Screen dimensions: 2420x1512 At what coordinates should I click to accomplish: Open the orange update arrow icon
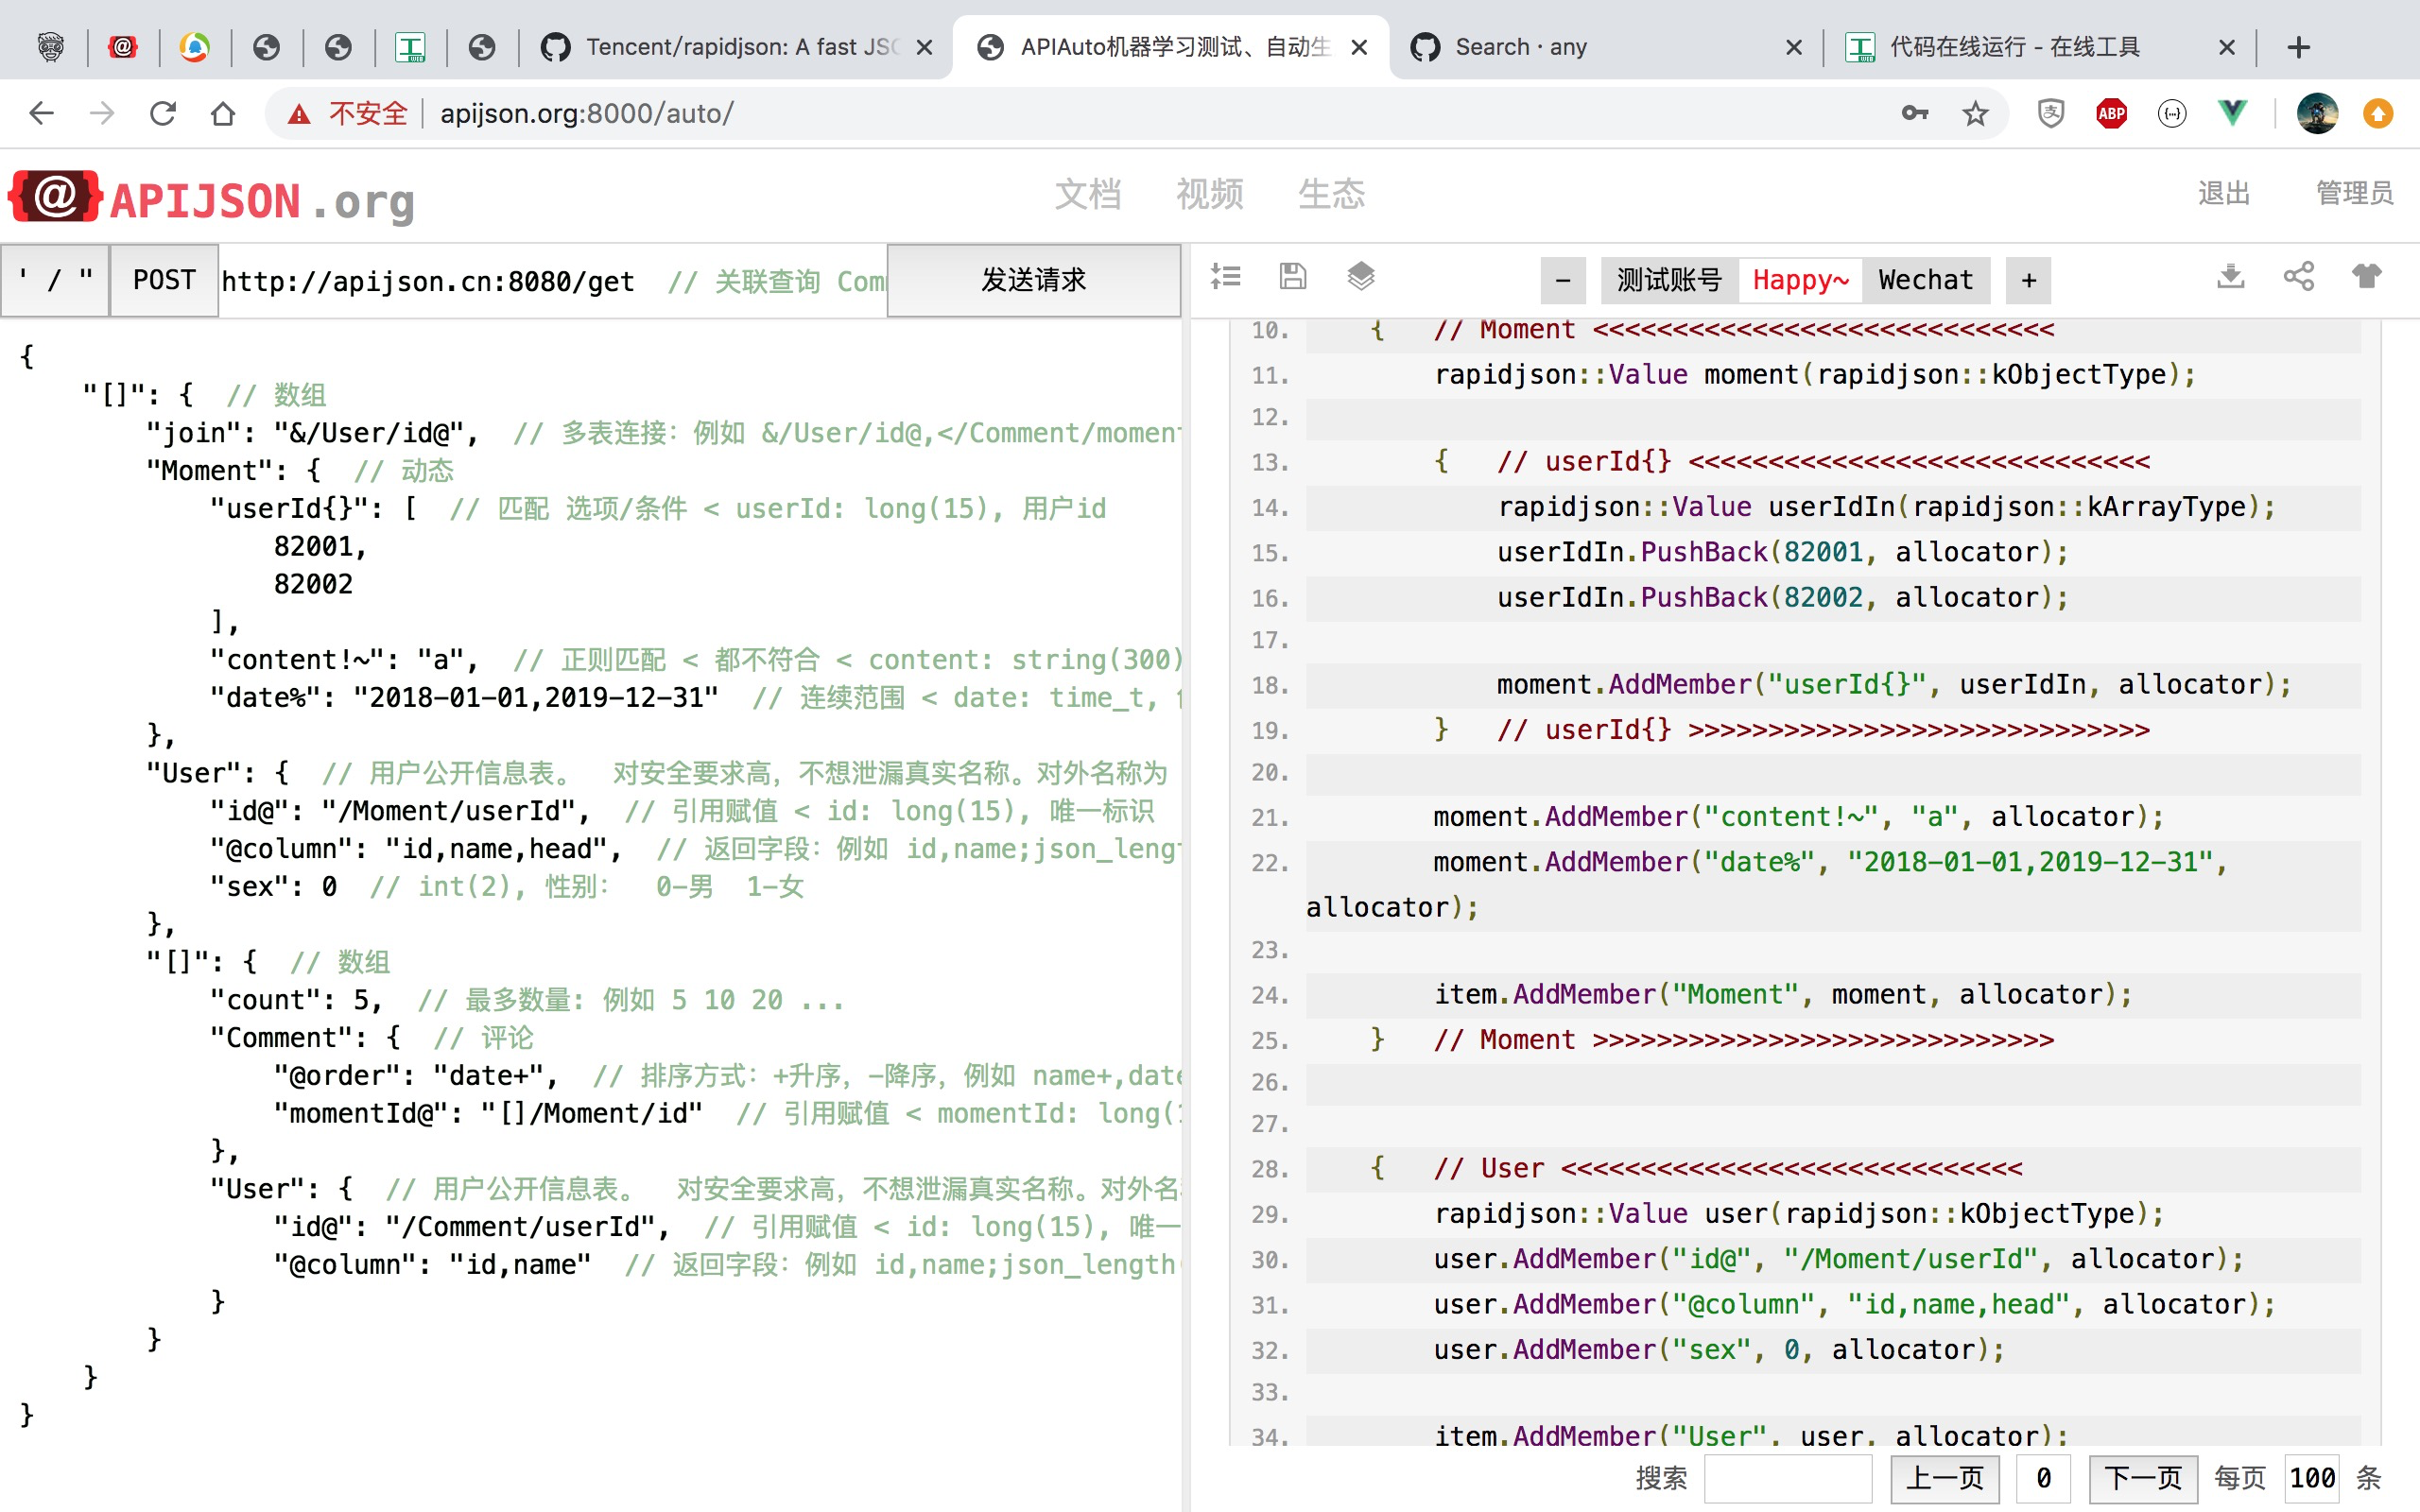[x=2378, y=114]
